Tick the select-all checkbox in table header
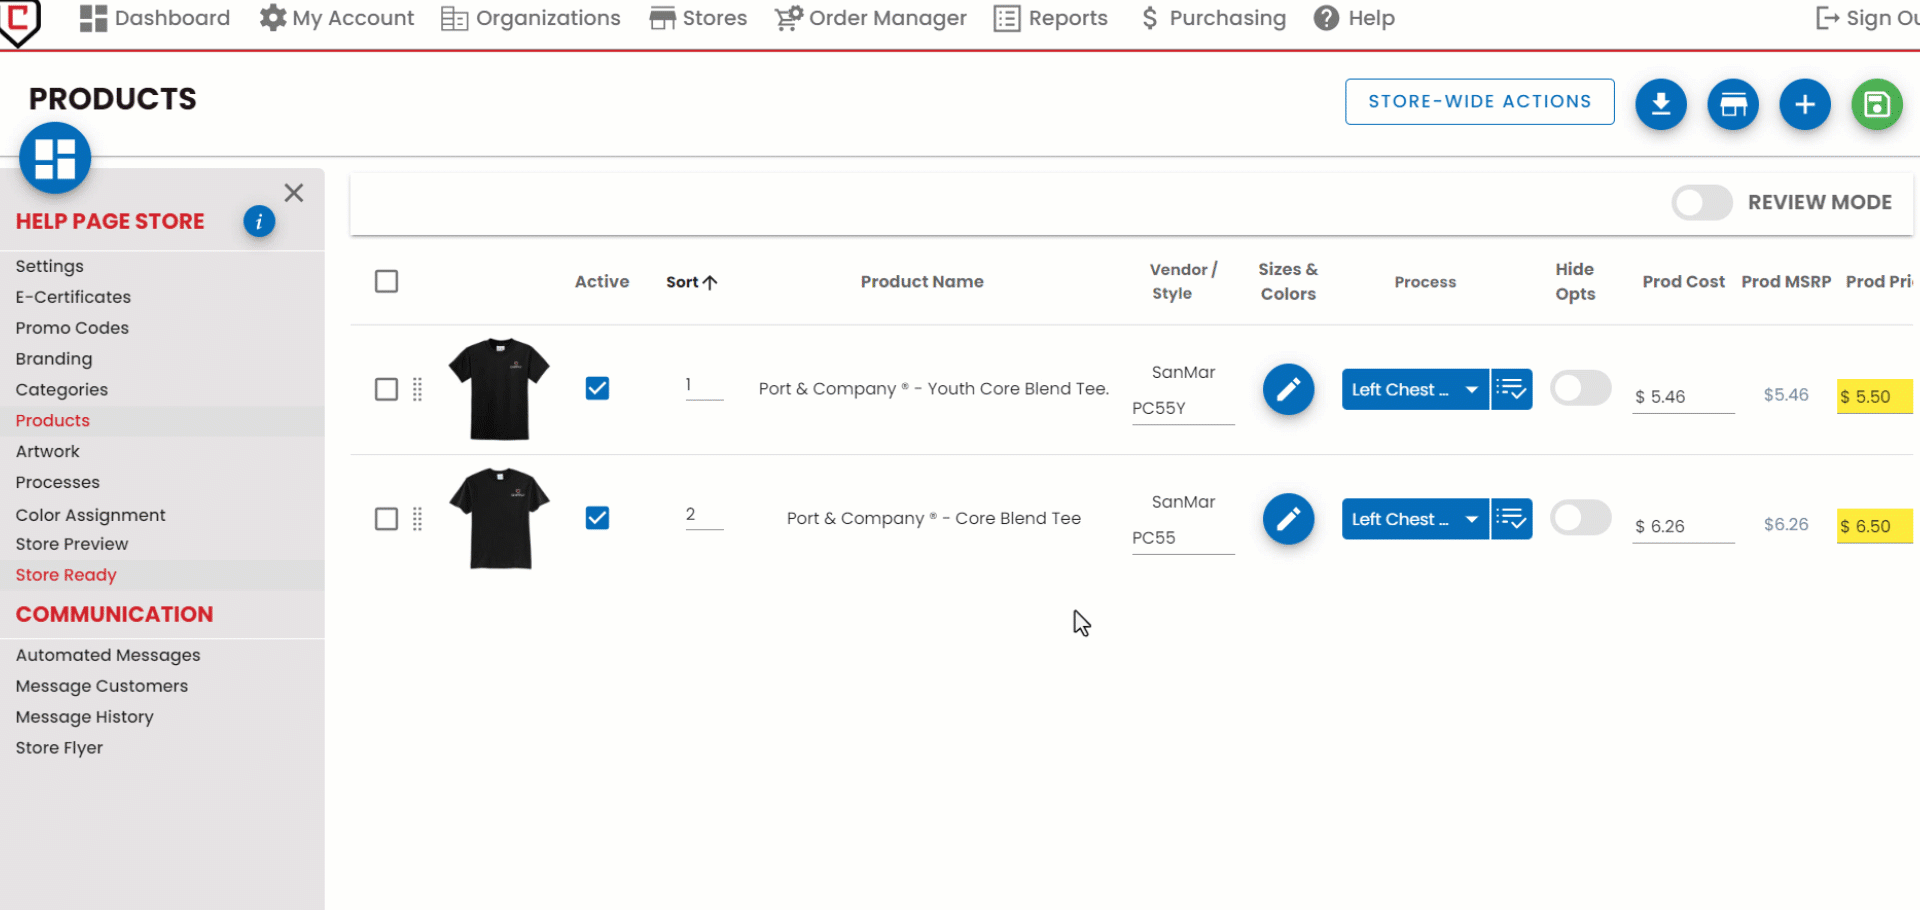The image size is (1920, 910). click(386, 282)
